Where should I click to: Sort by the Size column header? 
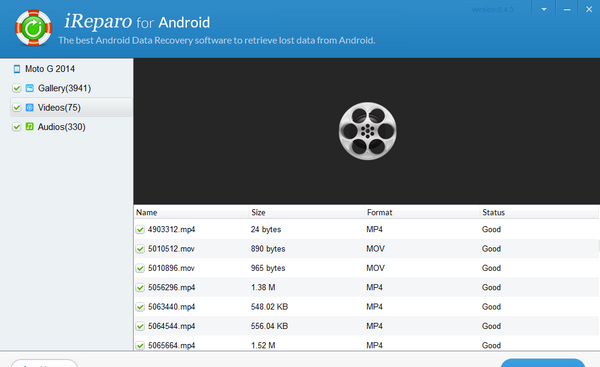pos(258,212)
